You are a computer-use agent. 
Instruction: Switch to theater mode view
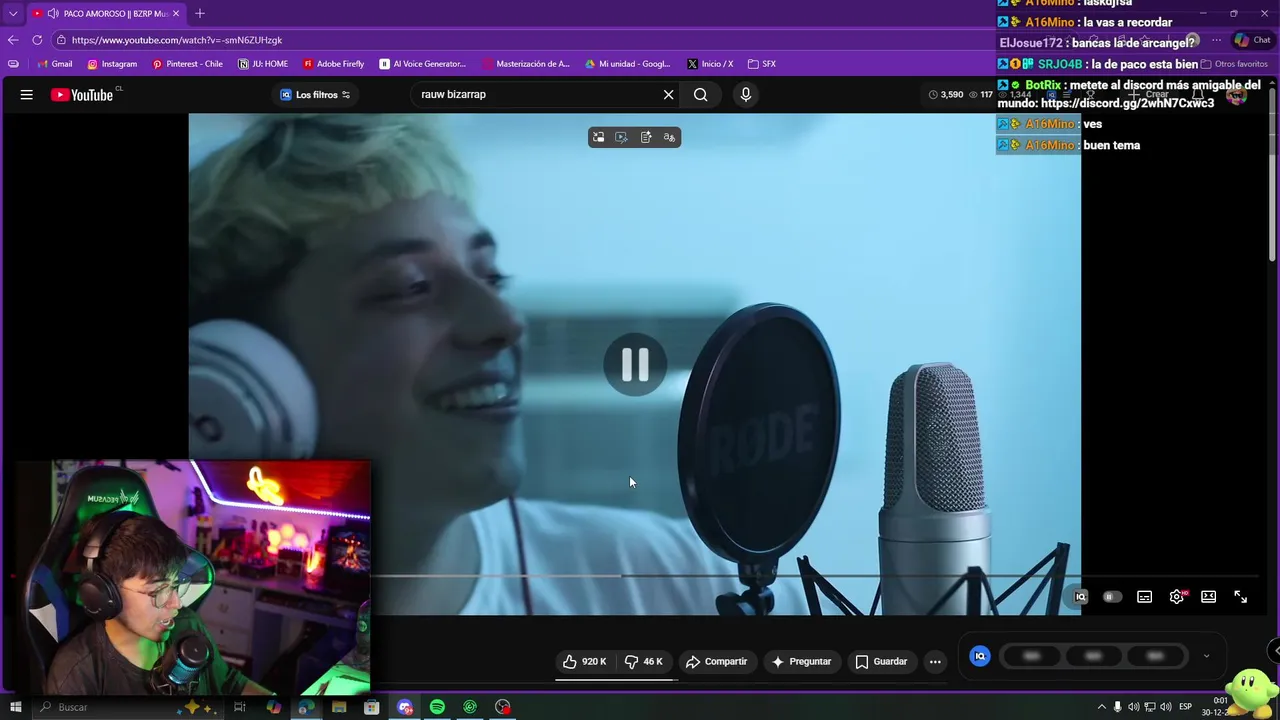[1208, 597]
